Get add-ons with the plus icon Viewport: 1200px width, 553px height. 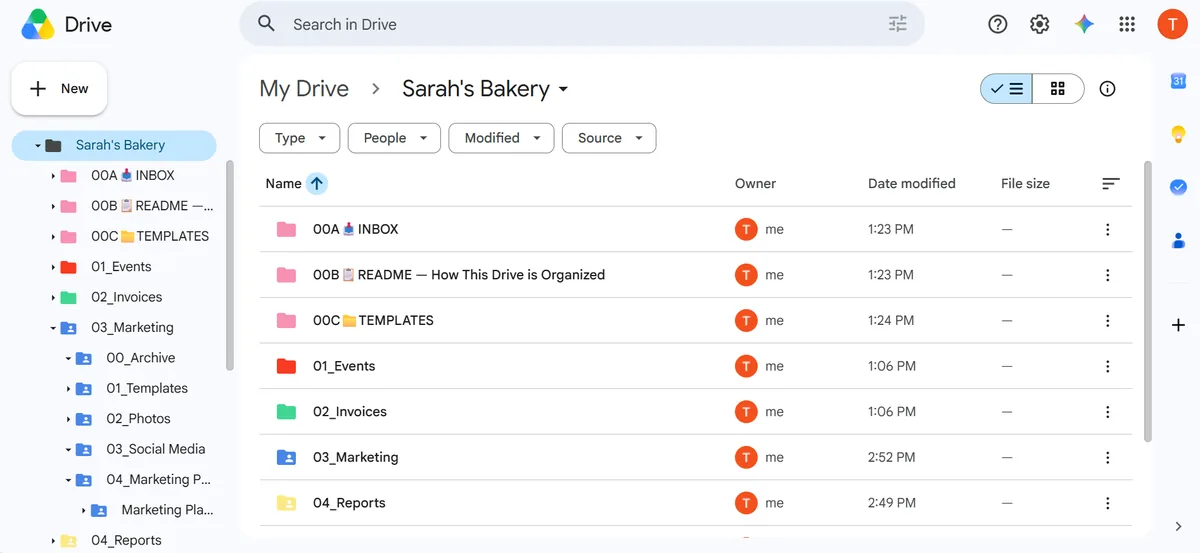point(1178,325)
